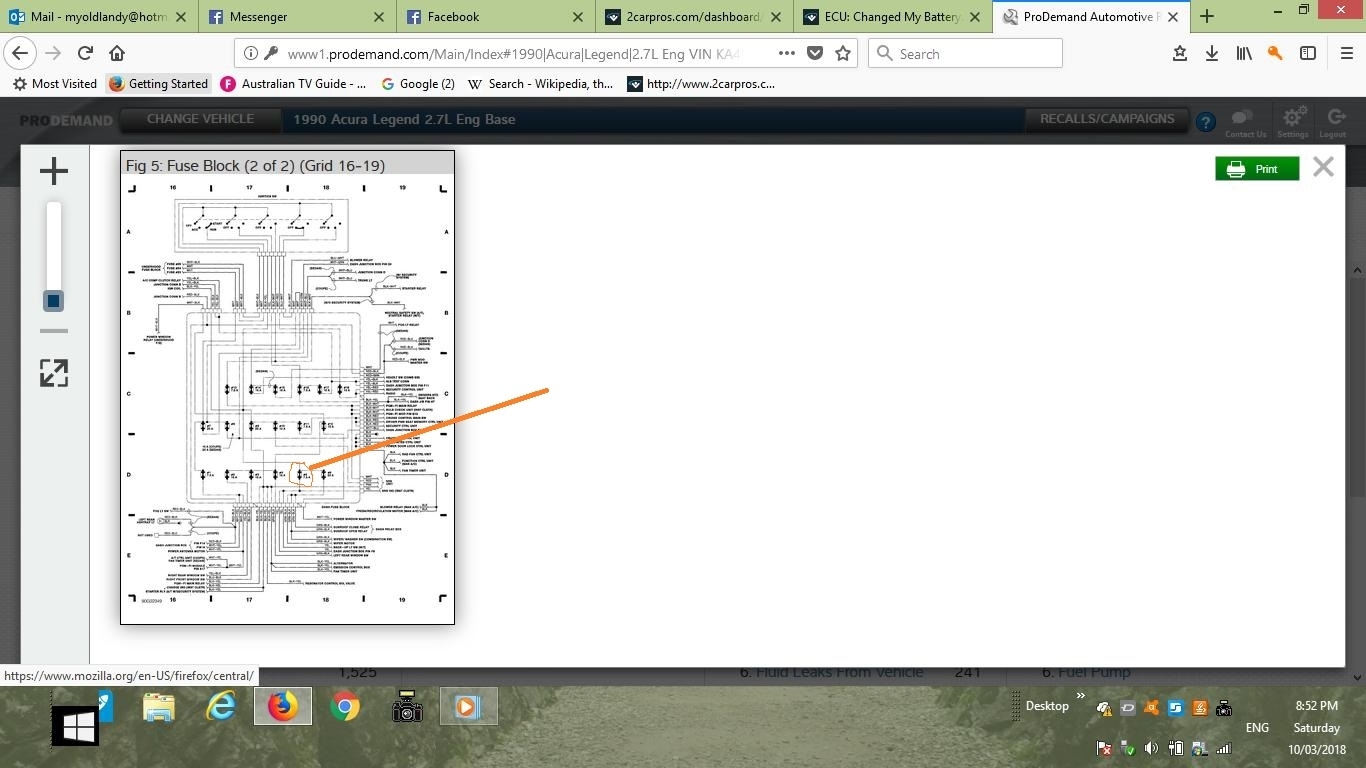The image size is (1366, 768).
Task: Go to Firefox home page
Action: pos(117,54)
